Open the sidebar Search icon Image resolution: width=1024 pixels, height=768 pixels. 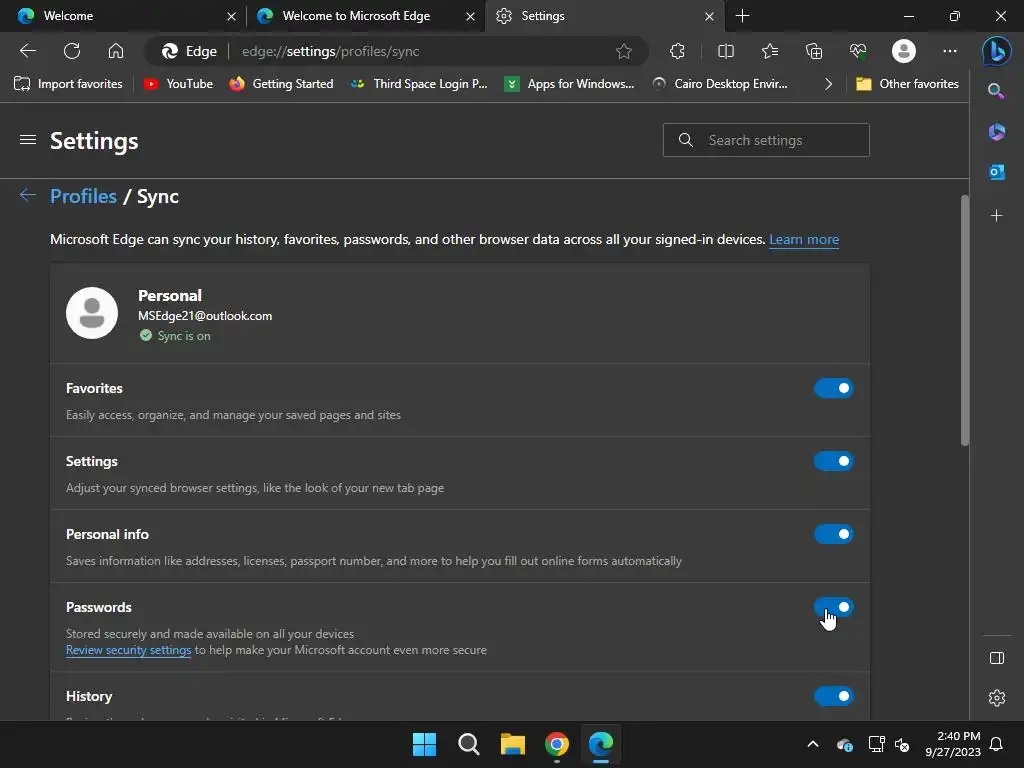(996, 91)
